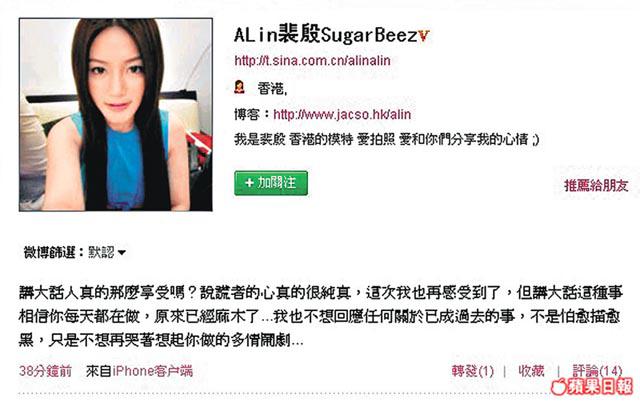Click the plus icon on 加關注
Image resolution: width=640 pixels, height=403 pixels.
tap(249, 183)
